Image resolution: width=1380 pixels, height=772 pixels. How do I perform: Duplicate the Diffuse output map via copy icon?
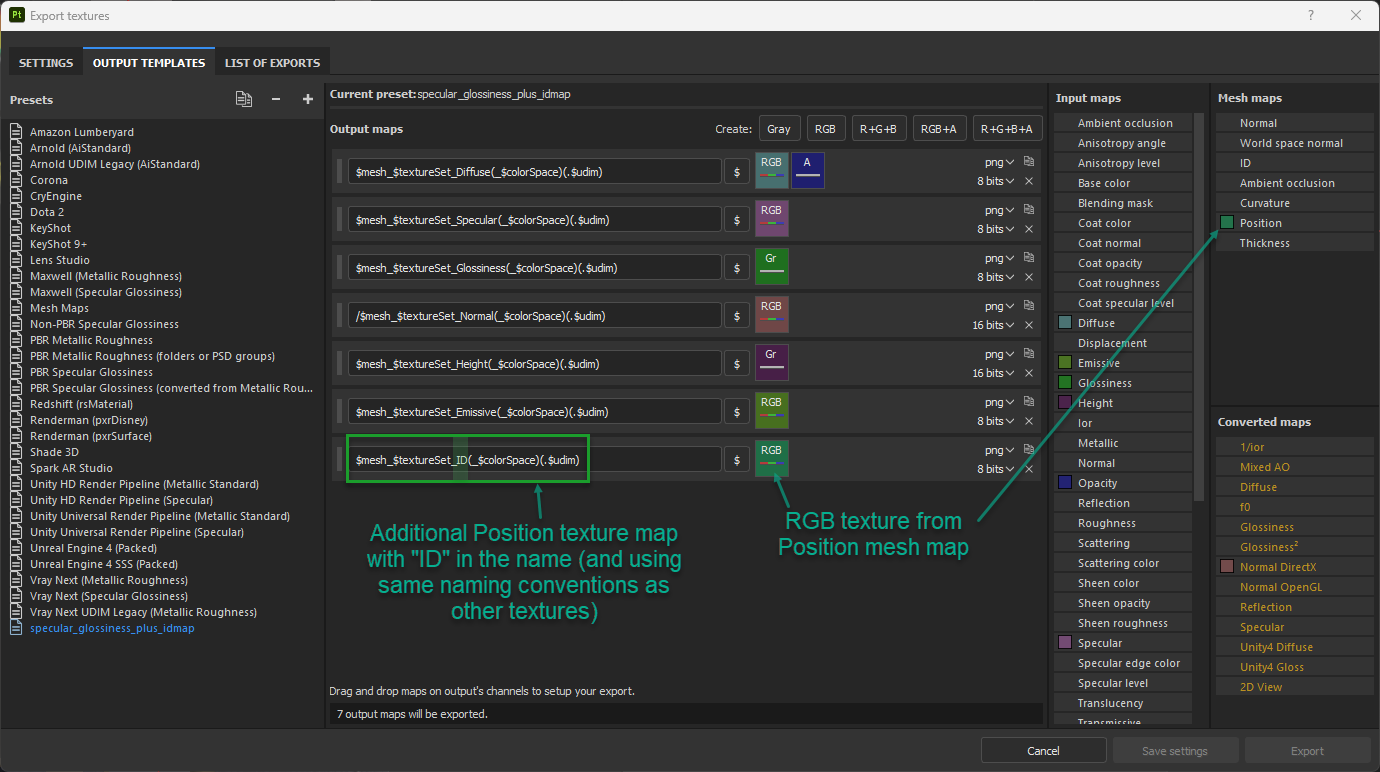(1029, 161)
